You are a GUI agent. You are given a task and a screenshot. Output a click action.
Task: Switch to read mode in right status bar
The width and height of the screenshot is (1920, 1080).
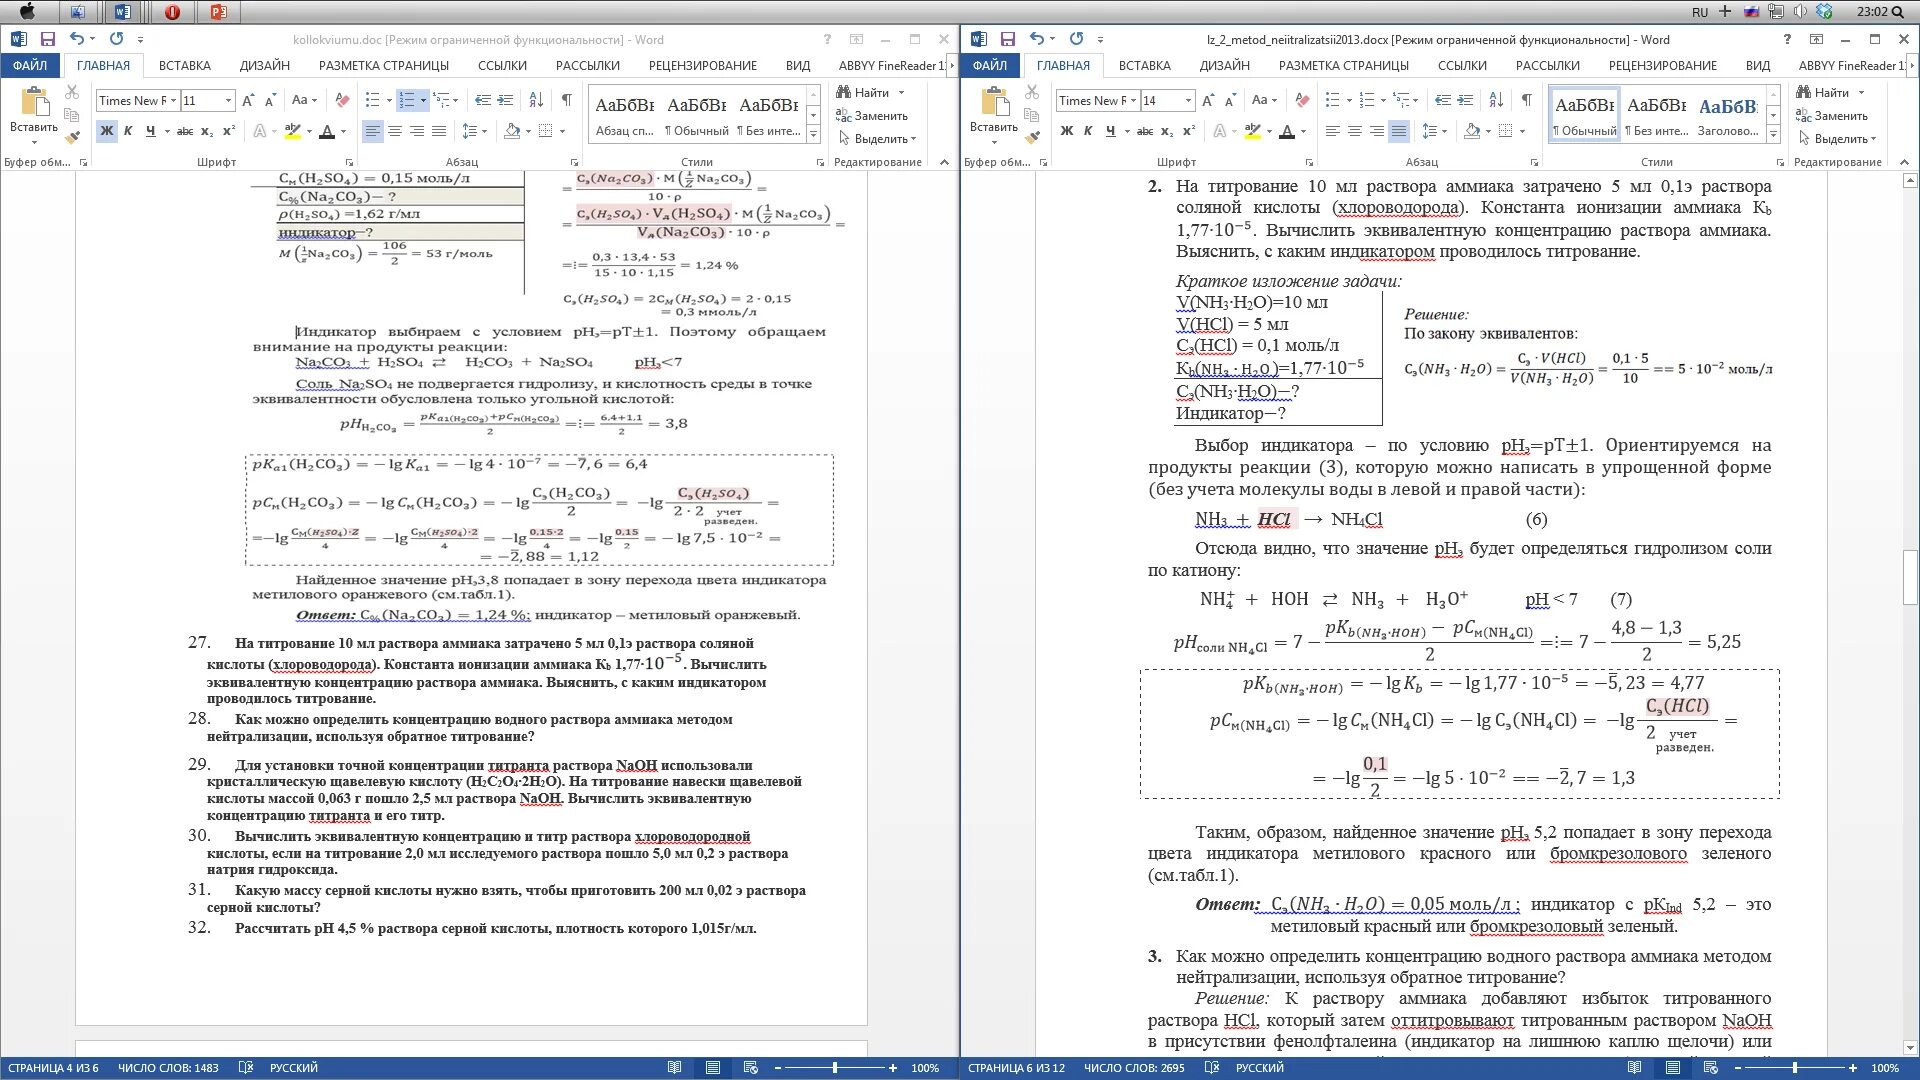point(1634,1067)
